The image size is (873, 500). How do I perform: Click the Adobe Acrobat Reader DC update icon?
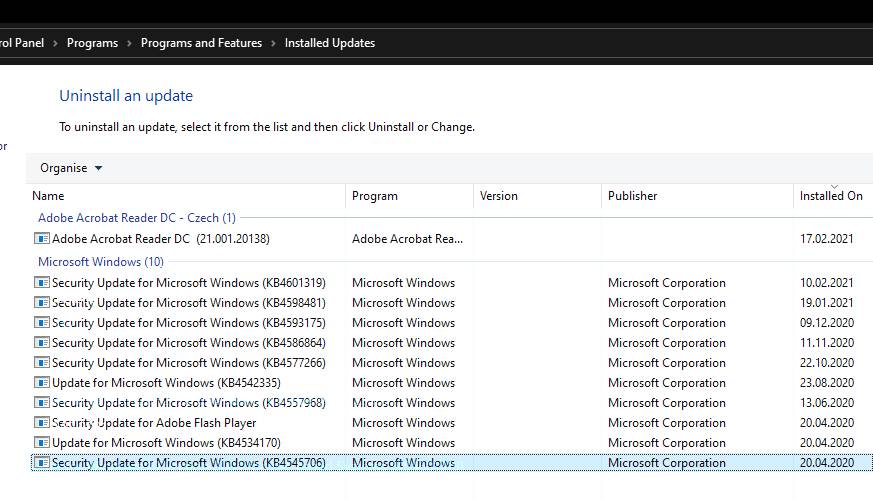pyautogui.click(x=42, y=238)
